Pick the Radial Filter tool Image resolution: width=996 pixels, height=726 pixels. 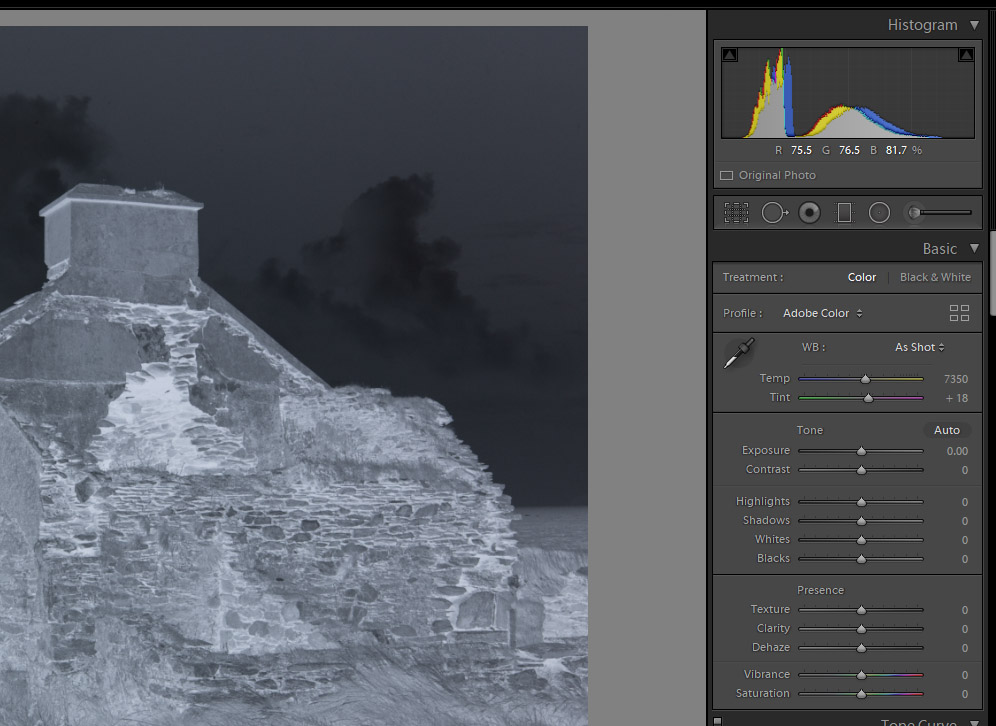879,212
